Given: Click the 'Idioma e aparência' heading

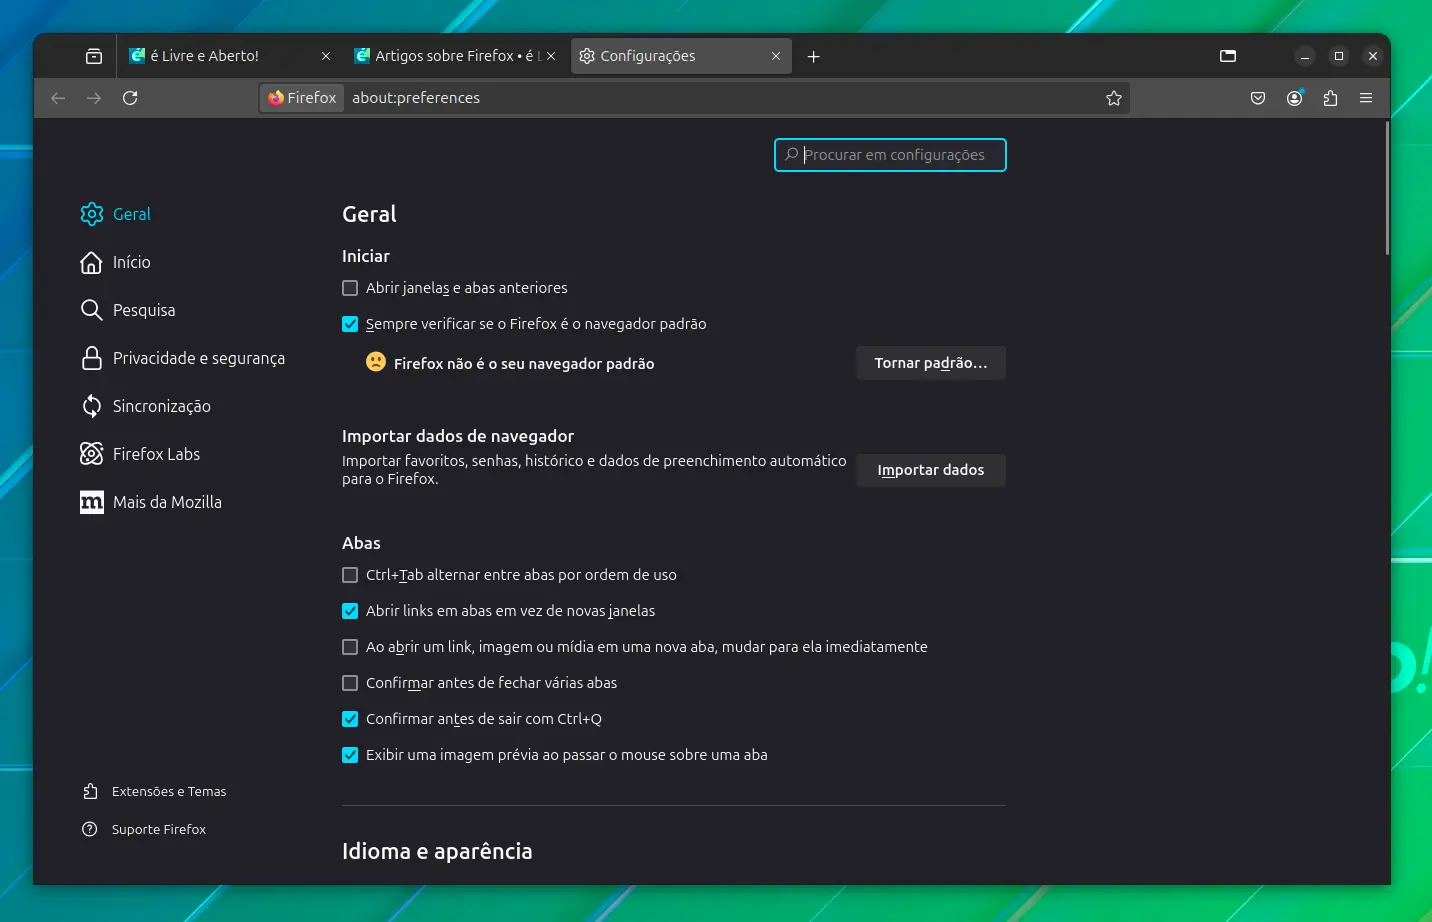Looking at the screenshot, I should click(x=437, y=851).
